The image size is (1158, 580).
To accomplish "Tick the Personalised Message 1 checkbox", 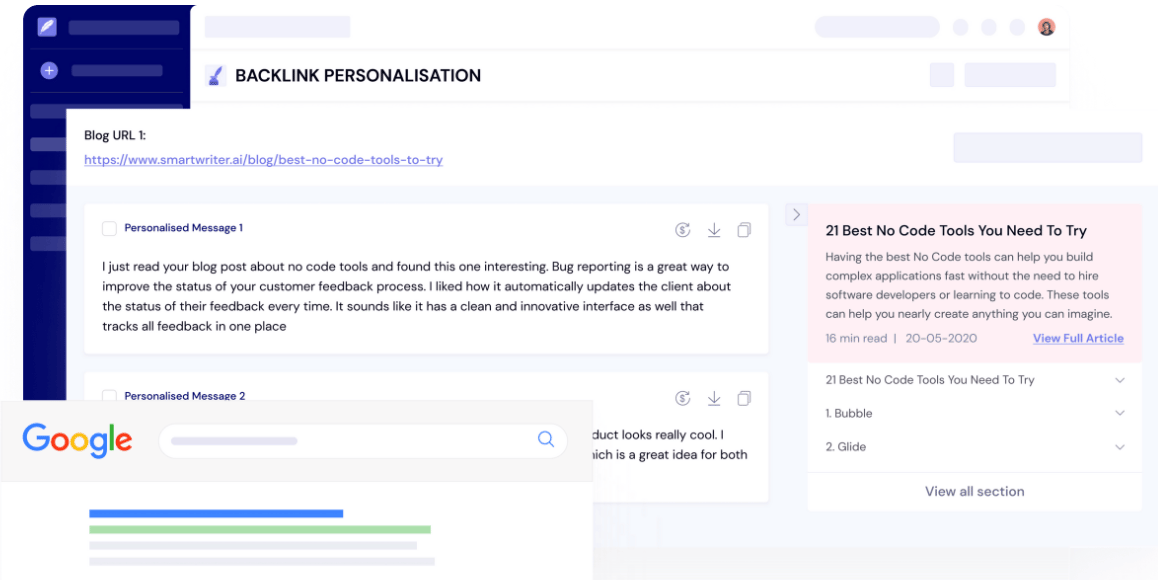I will [x=110, y=228].
